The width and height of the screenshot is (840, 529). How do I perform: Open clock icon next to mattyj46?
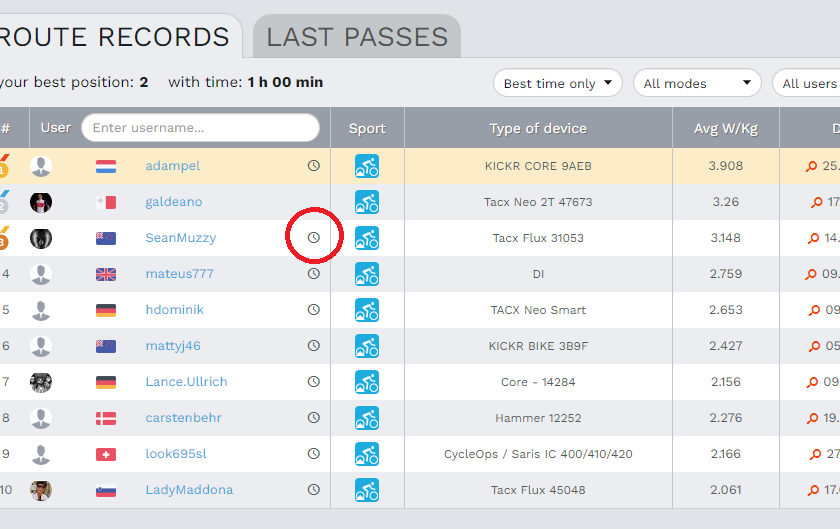coord(313,345)
